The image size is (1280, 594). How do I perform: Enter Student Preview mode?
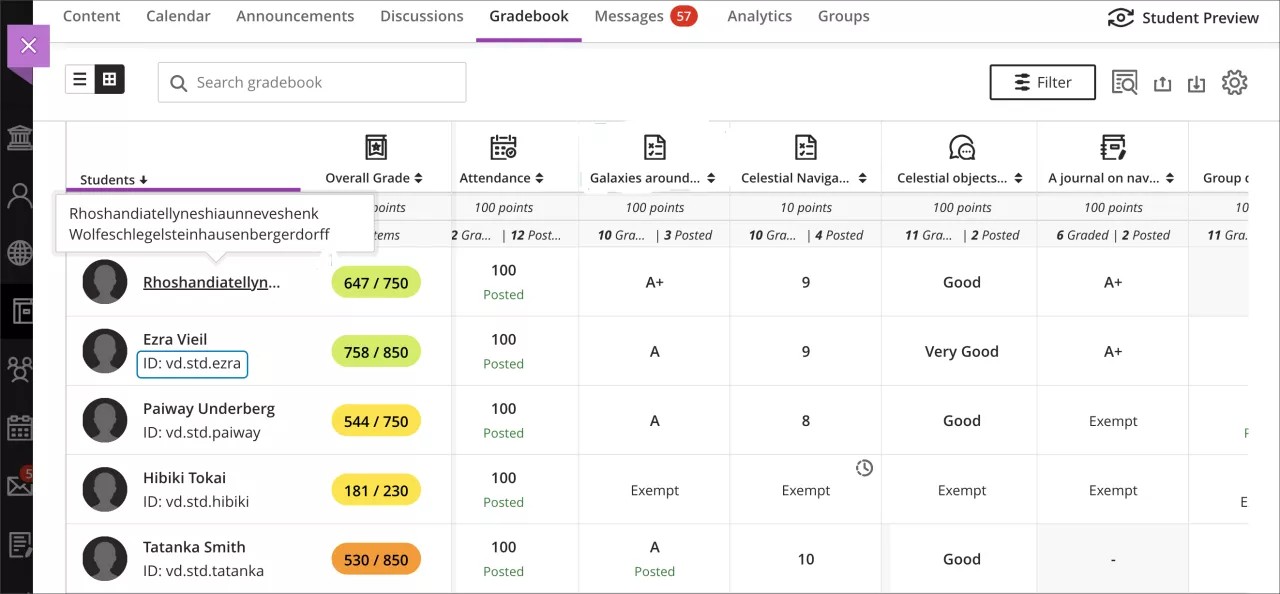(x=1183, y=17)
